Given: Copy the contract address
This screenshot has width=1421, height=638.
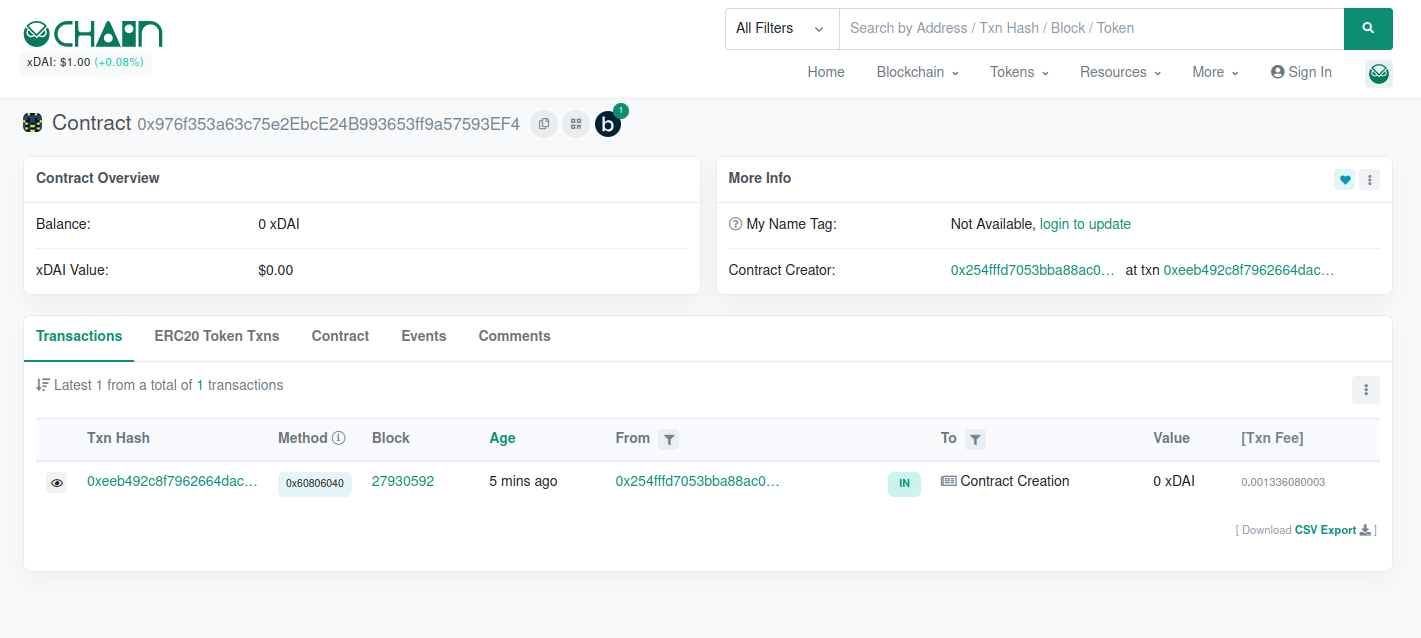Looking at the screenshot, I should (x=543, y=123).
